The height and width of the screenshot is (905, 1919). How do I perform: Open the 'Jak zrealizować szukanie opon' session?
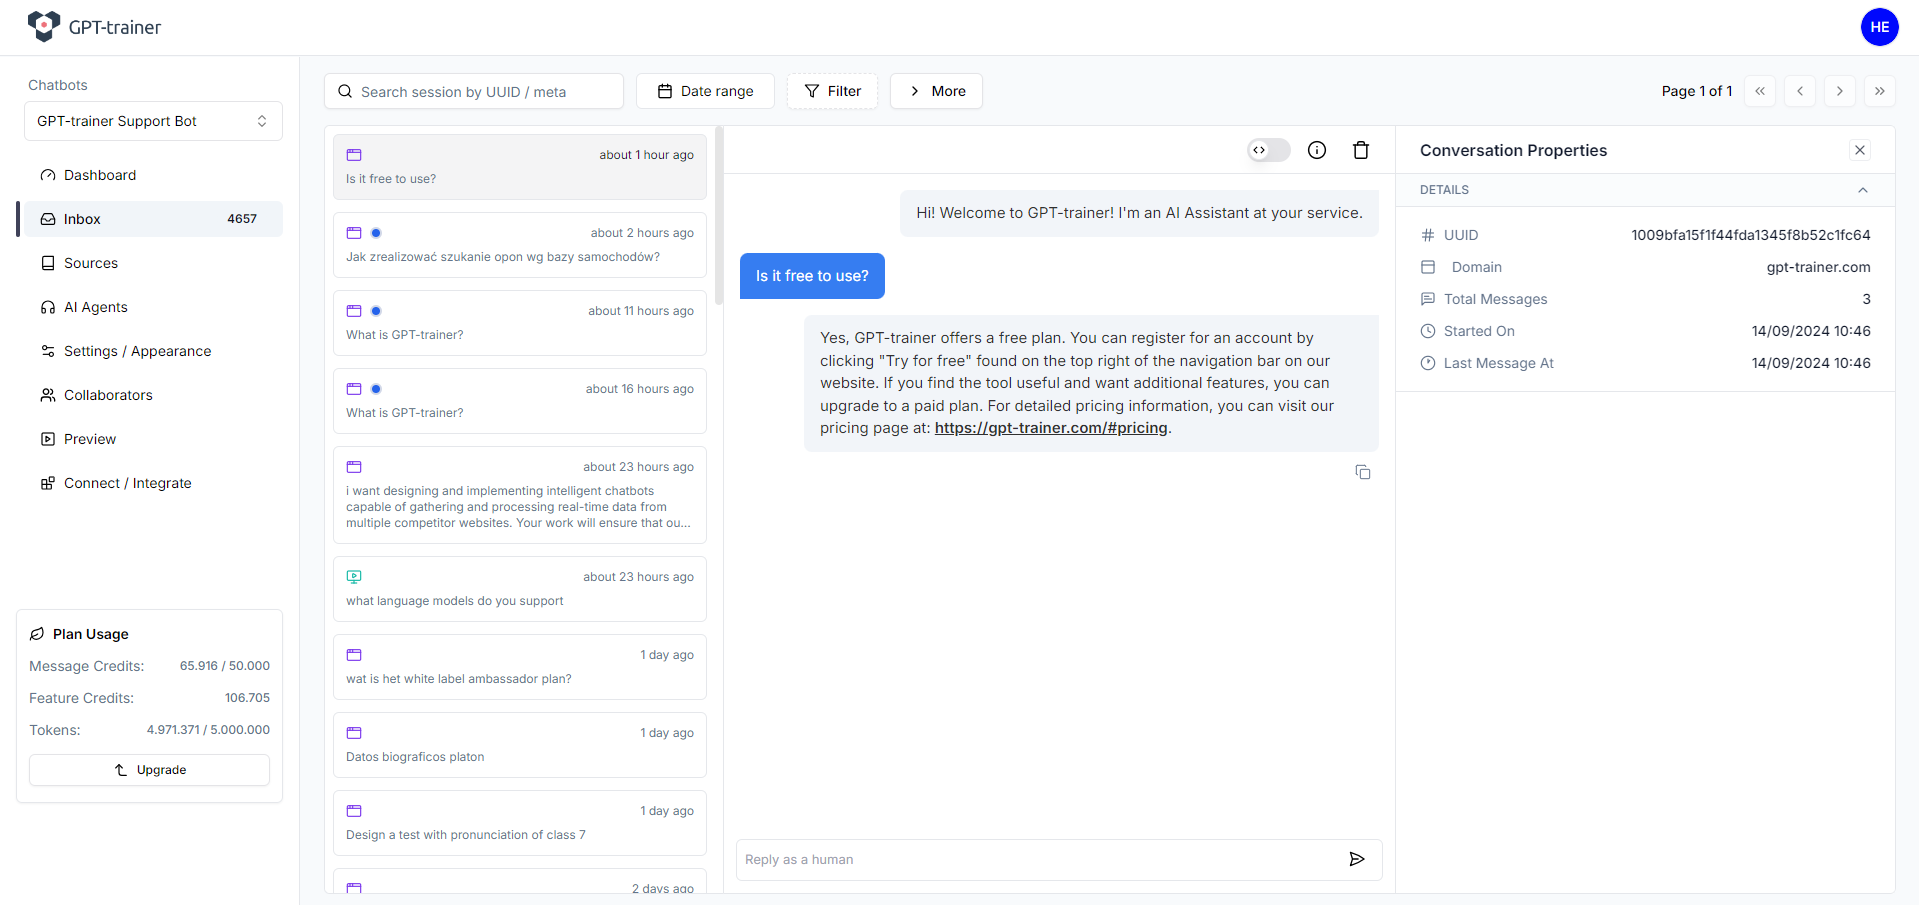tap(520, 245)
